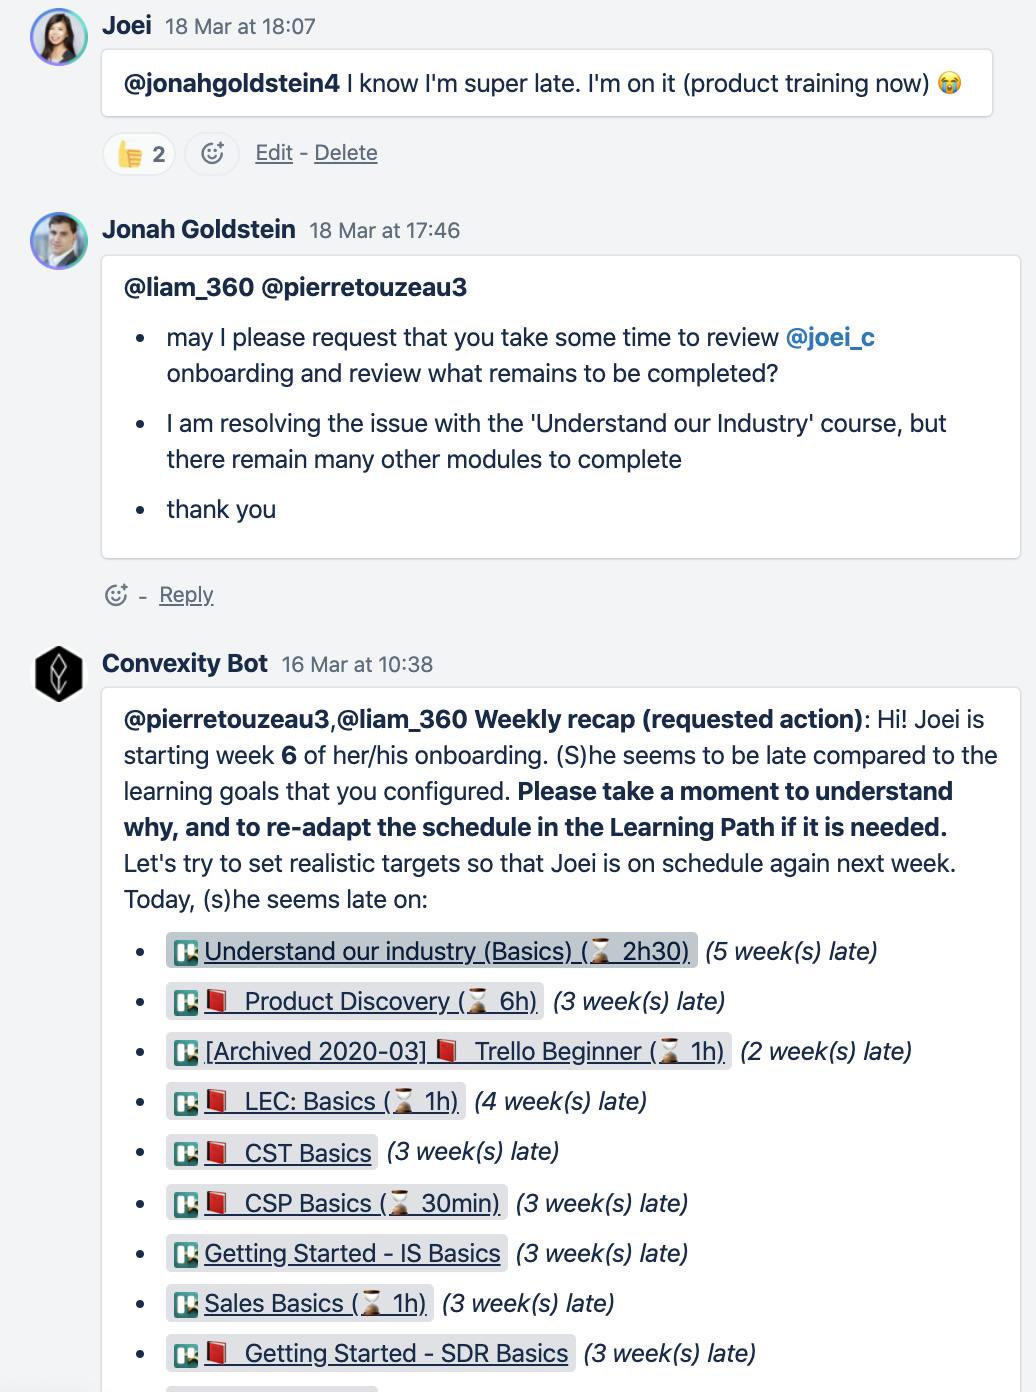The height and width of the screenshot is (1392, 1036).
Task: Click the card icon beside Sales Basics
Action: click(x=187, y=1303)
